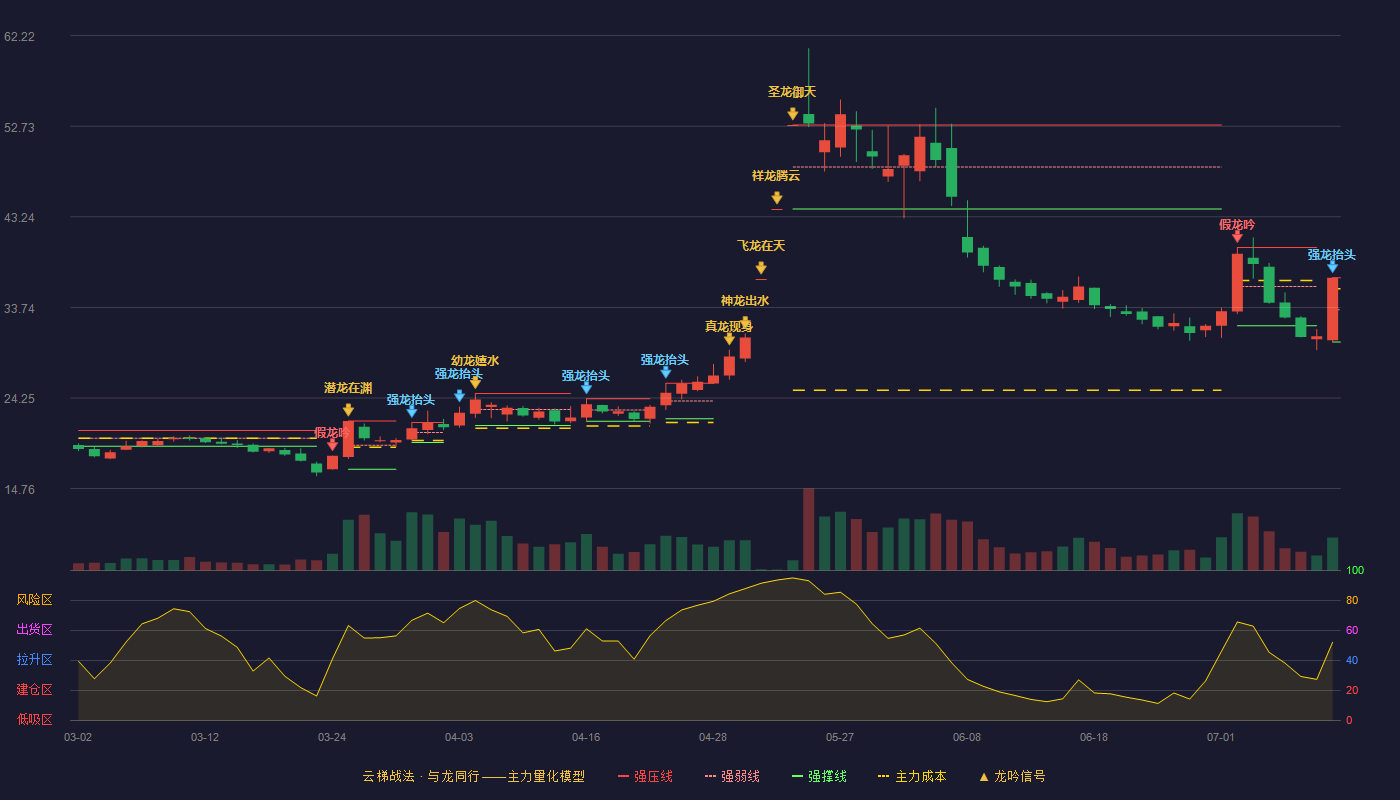The width and height of the screenshot is (1400, 800).
Task: Click the 强龙抬头 arrow above the 04-28 candles
Action: click(665, 372)
